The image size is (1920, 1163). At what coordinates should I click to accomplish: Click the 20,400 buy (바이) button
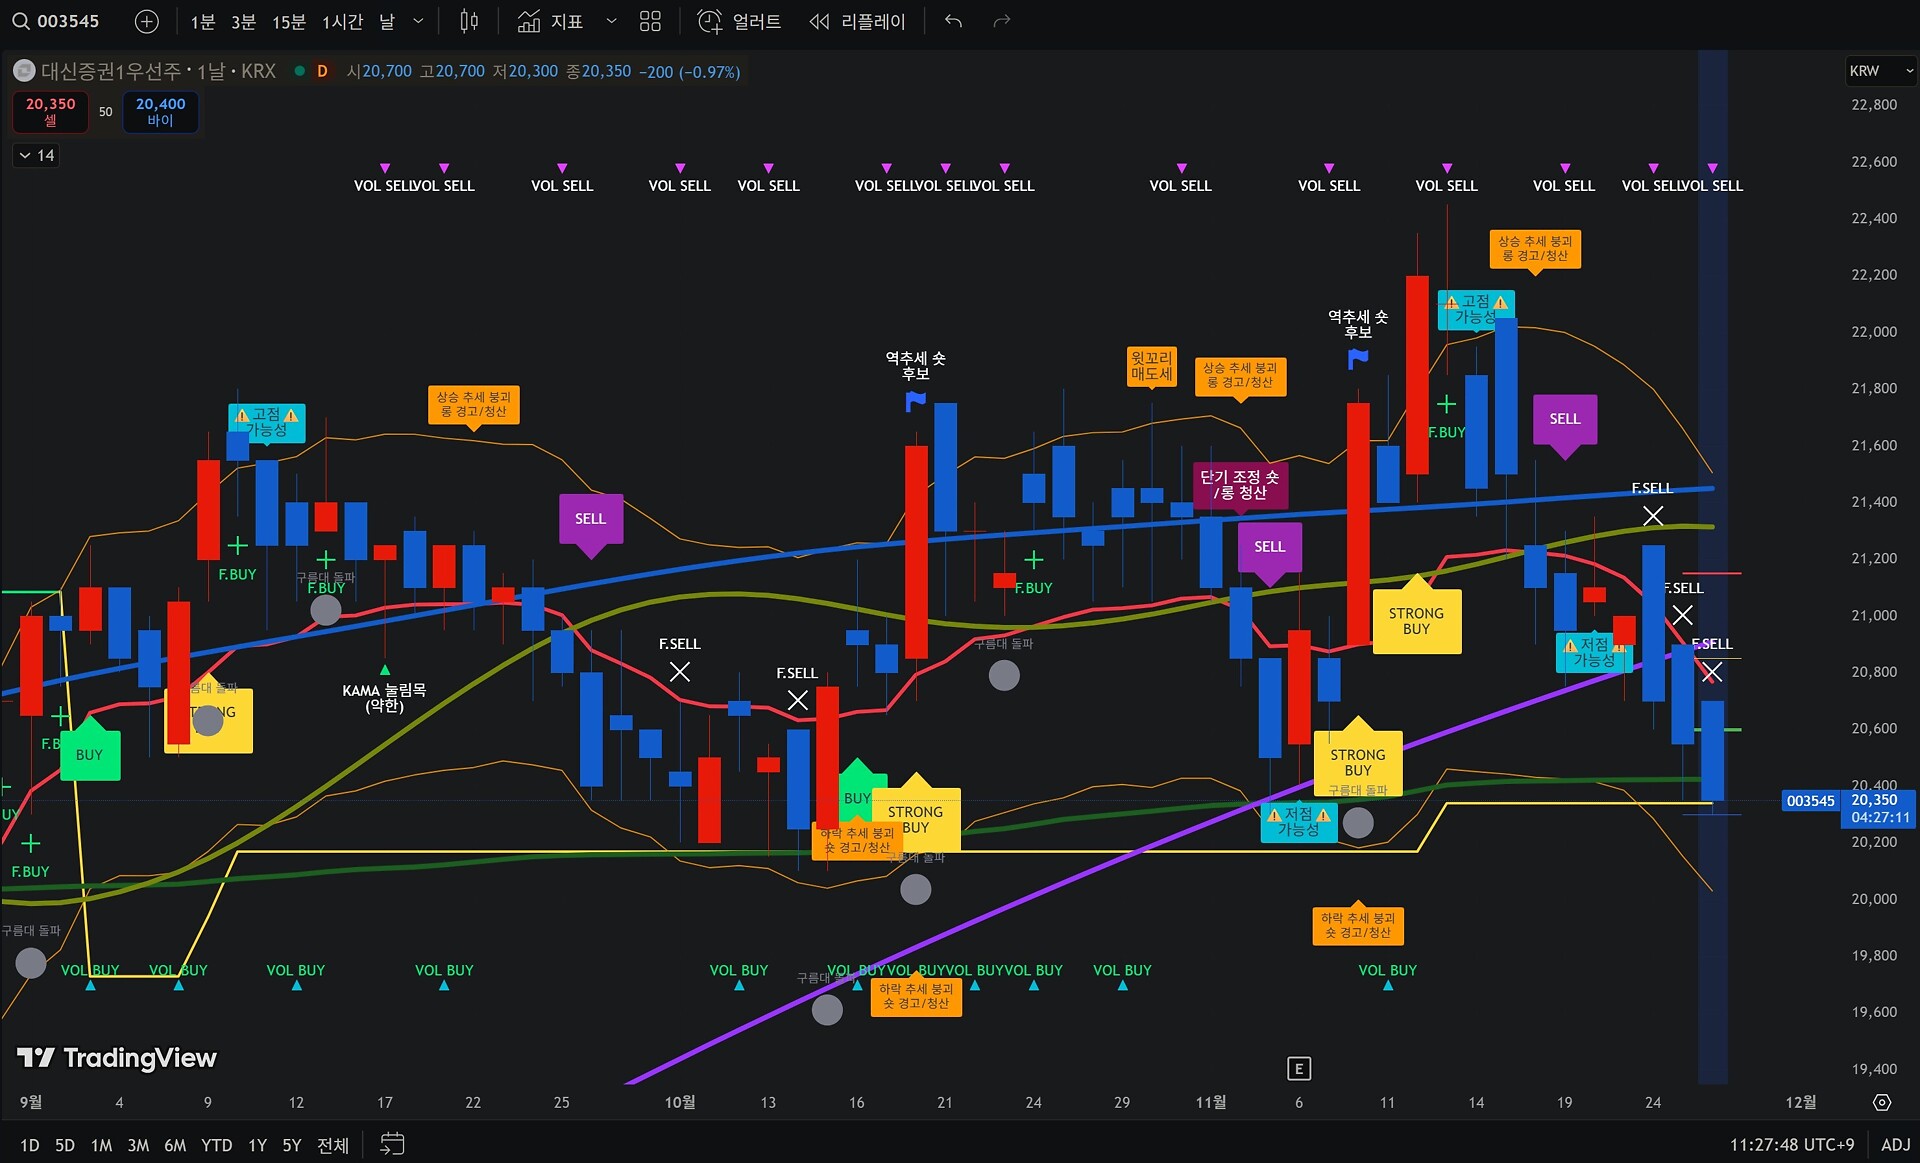pos(160,111)
